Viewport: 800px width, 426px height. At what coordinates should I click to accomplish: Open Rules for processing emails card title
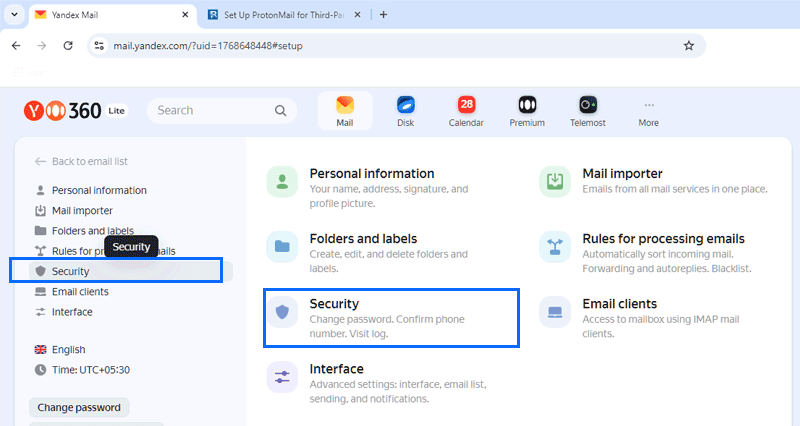(x=663, y=239)
